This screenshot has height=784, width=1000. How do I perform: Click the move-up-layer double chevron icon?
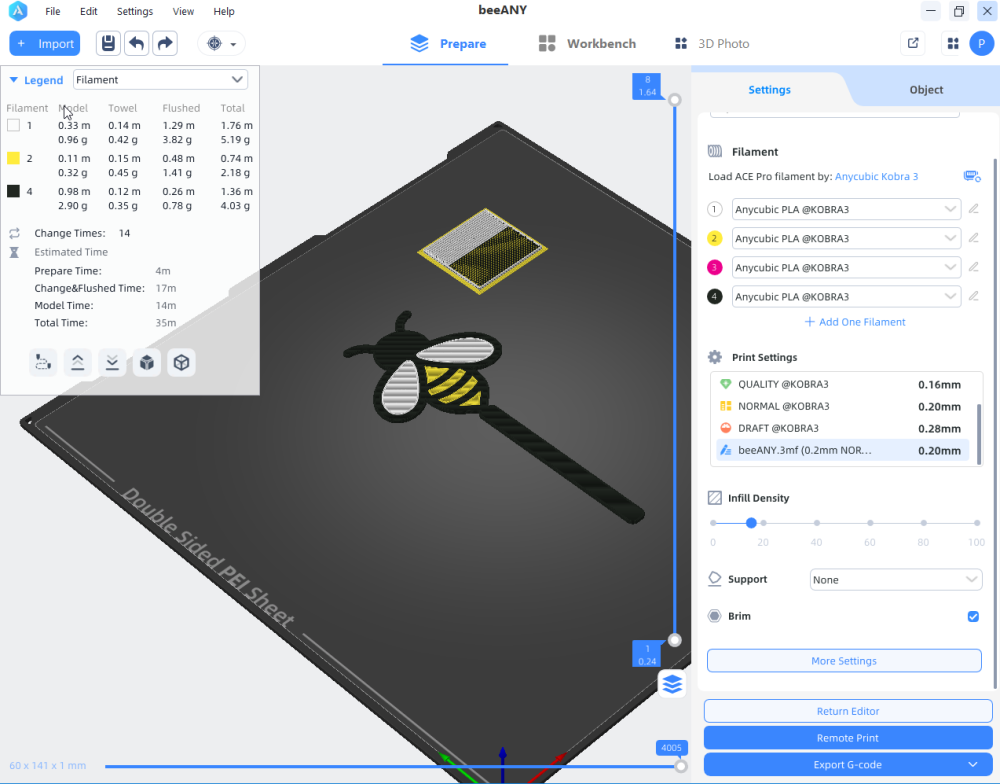[77, 363]
